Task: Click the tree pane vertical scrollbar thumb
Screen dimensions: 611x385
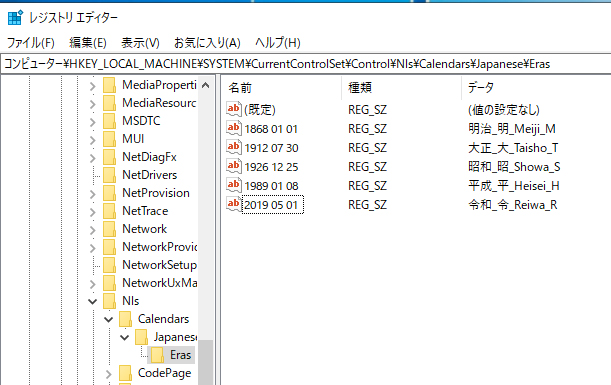Action: 206,362
